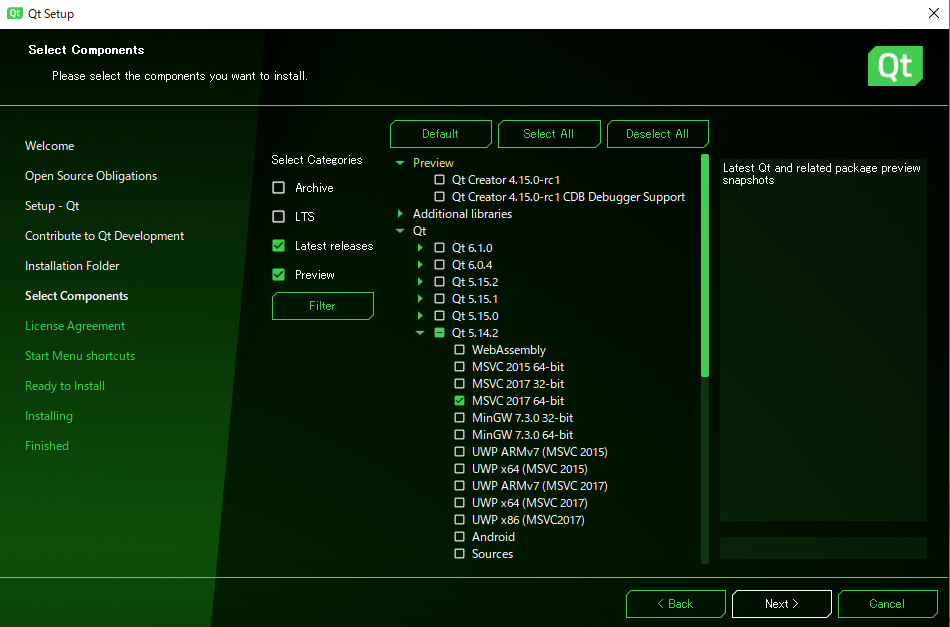Close the Qt Setup window

click(934, 13)
